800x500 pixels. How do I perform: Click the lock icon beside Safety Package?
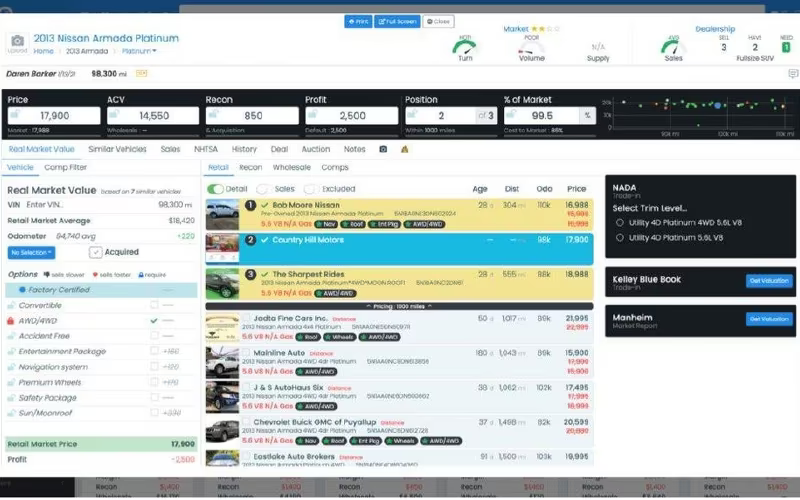coord(11,397)
